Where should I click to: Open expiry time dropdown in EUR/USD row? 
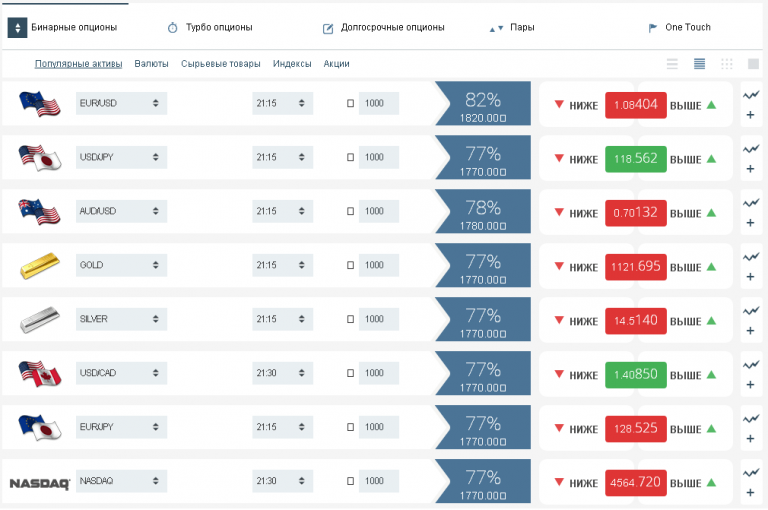click(283, 103)
